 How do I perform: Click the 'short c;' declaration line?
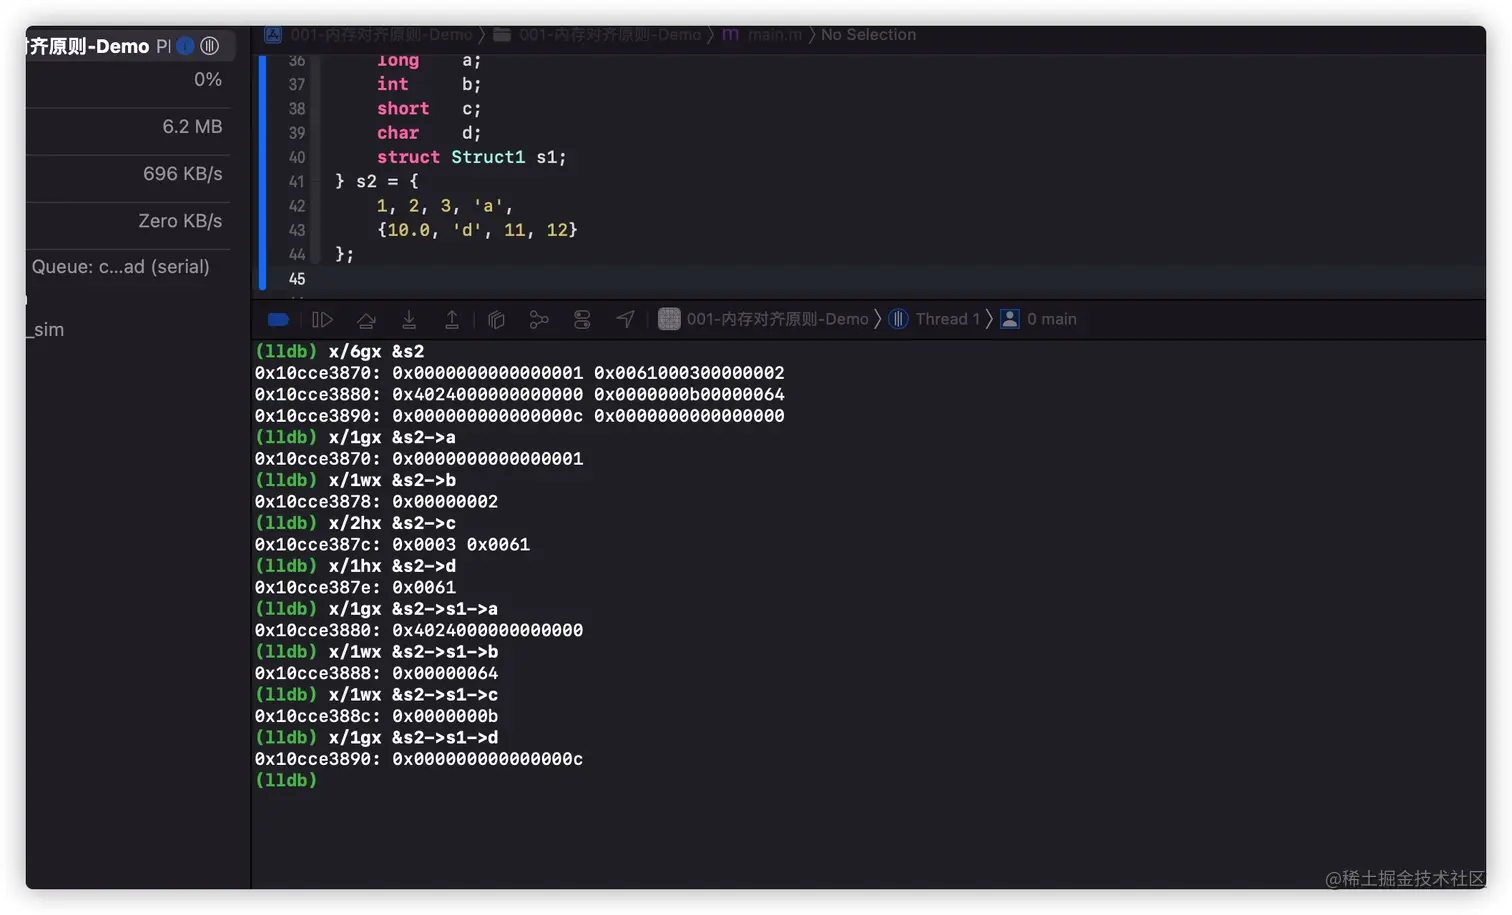click(x=429, y=109)
